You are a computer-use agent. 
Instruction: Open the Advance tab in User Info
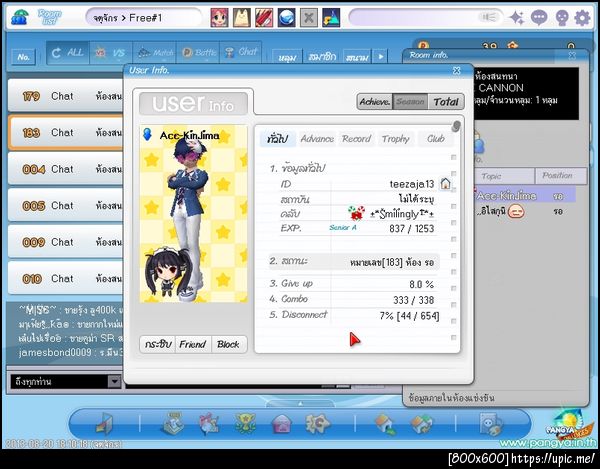317,138
